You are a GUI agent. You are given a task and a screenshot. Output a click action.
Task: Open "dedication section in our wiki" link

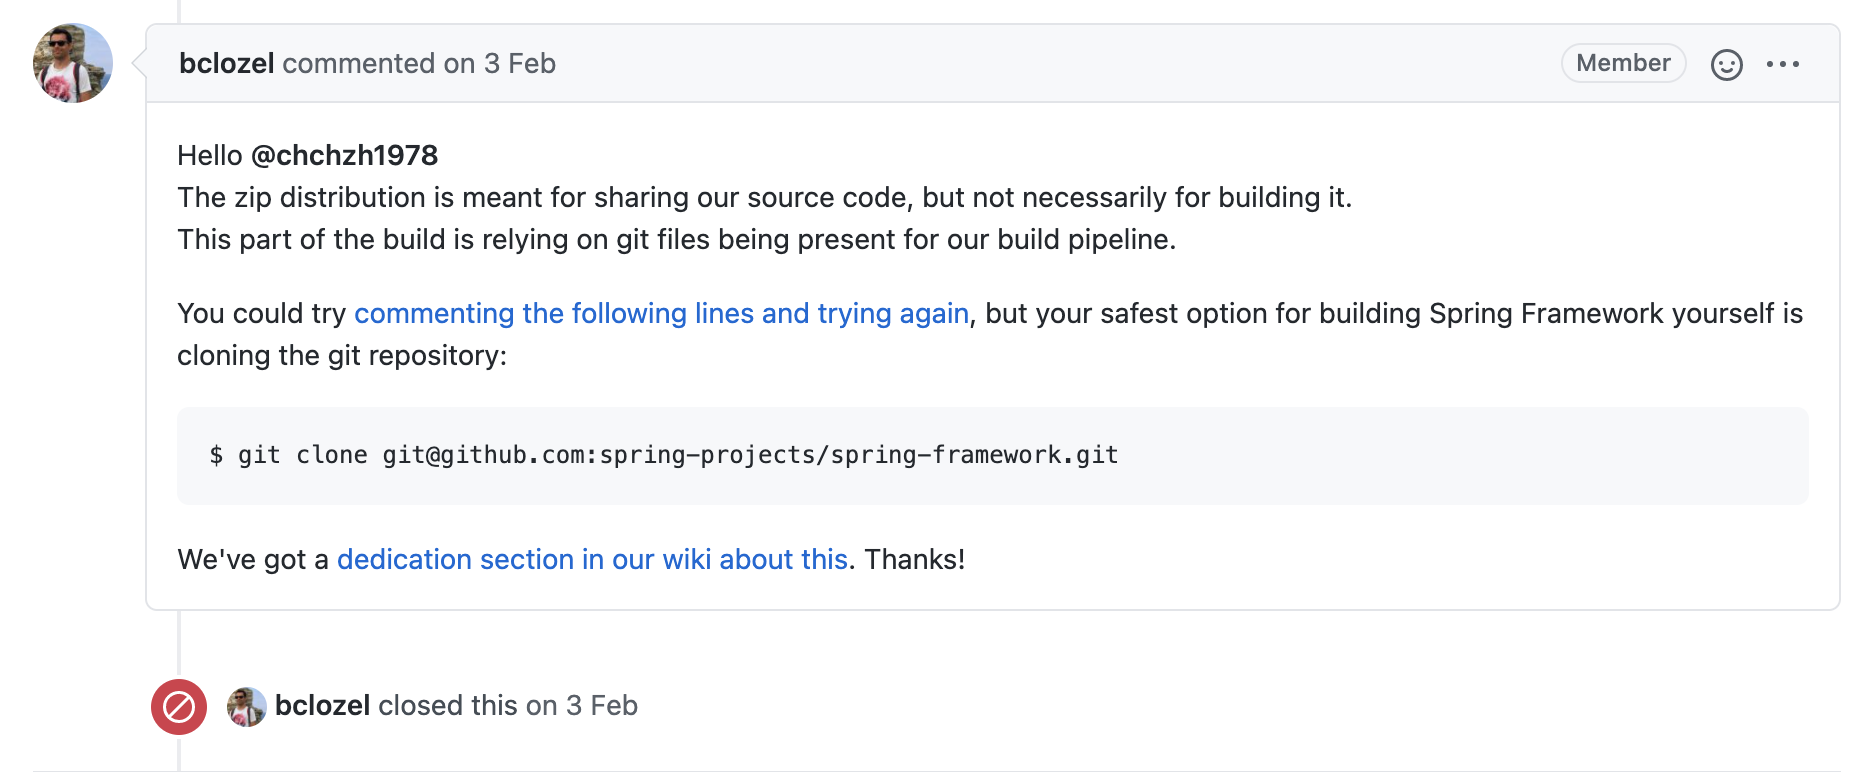click(x=592, y=559)
